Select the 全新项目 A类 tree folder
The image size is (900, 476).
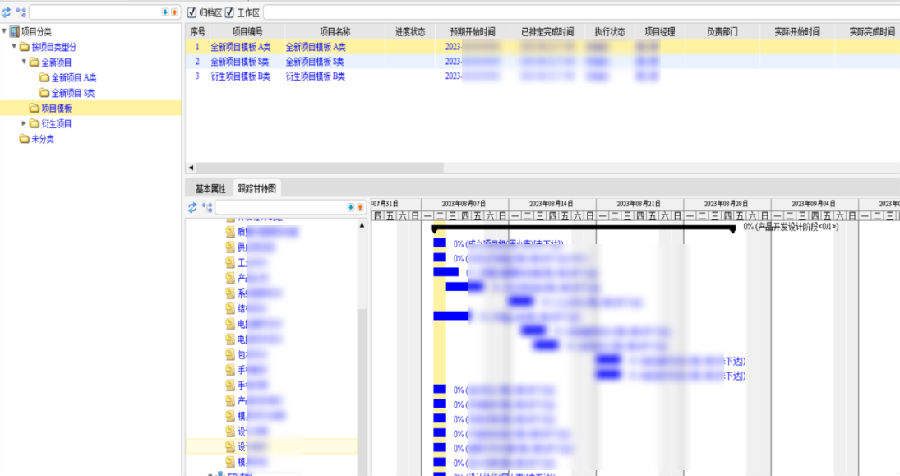[73, 78]
